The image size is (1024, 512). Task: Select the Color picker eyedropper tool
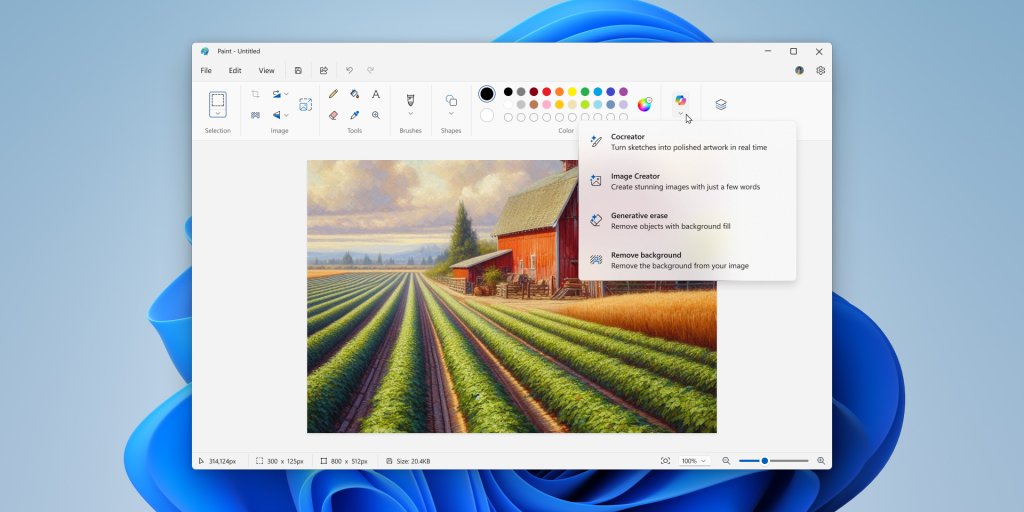pyautogui.click(x=355, y=115)
